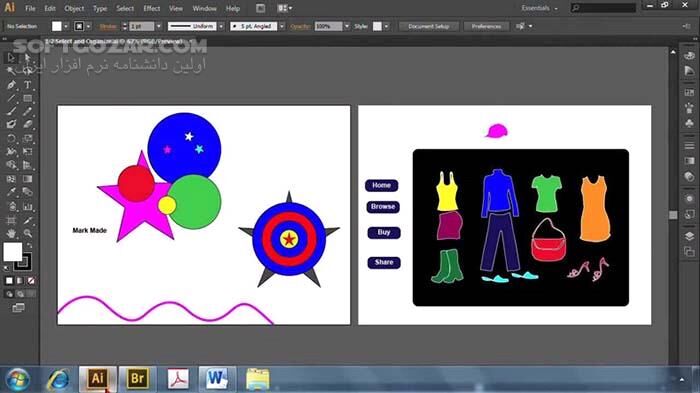Open opacity percentage dropdown

tap(347, 26)
